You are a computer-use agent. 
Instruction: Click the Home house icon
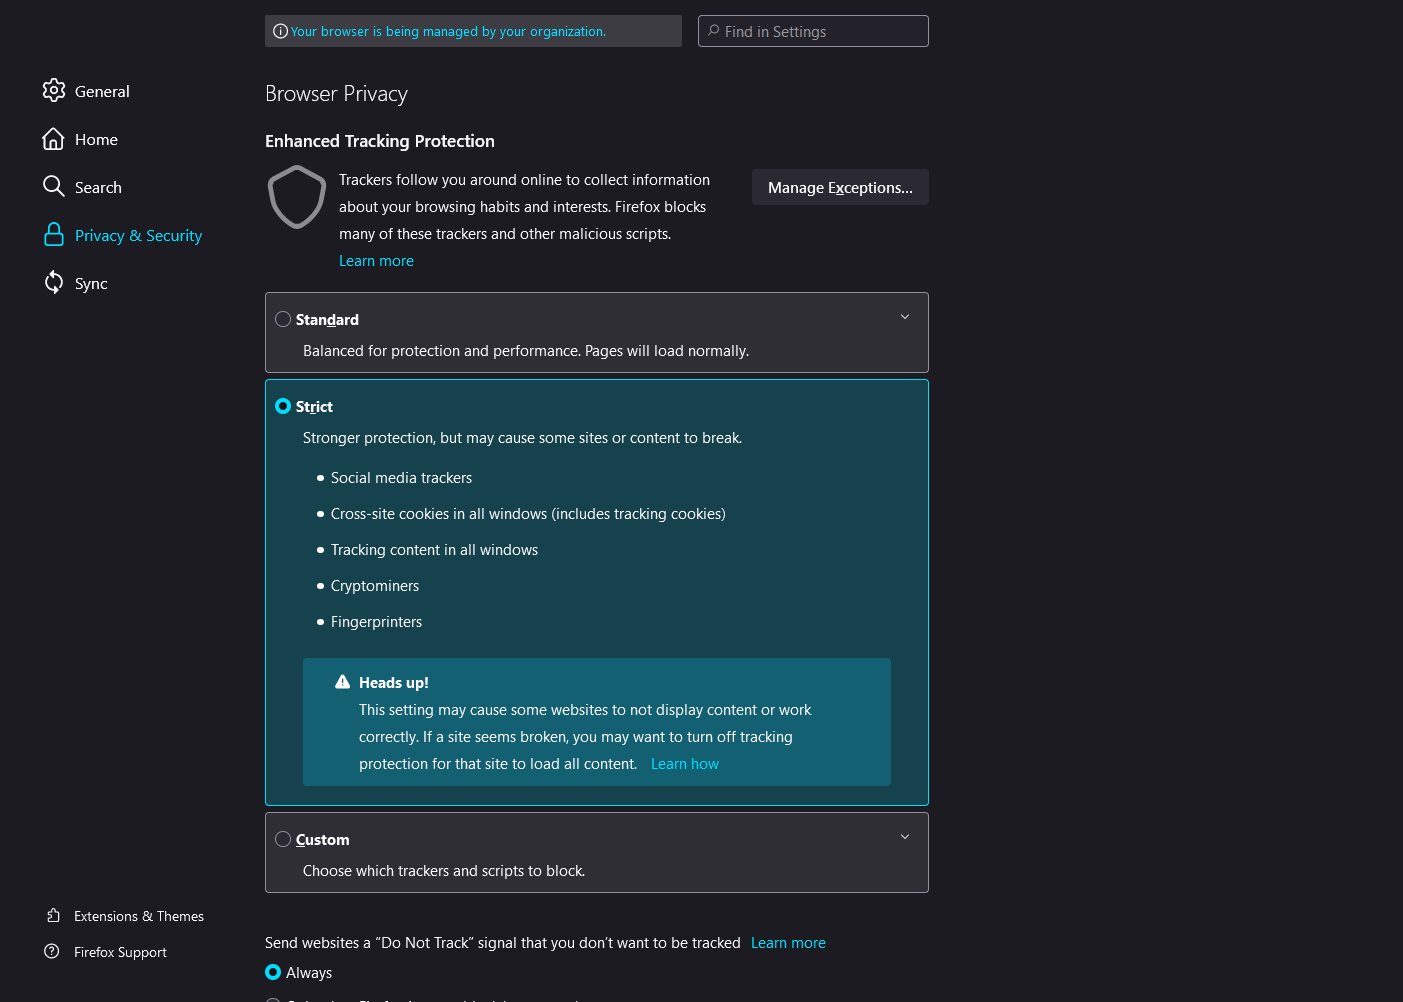[54, 139]
